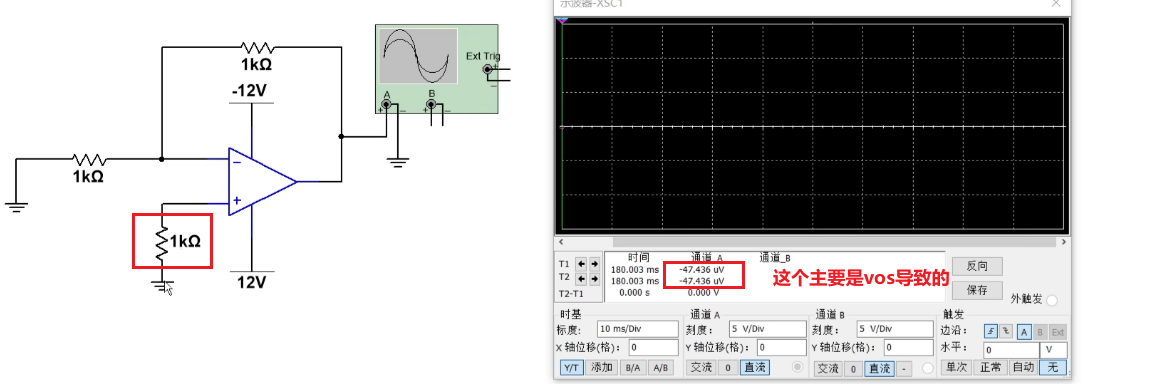
Task: Click left arrow of waveform scrollbar
Action: click(561, 242)
